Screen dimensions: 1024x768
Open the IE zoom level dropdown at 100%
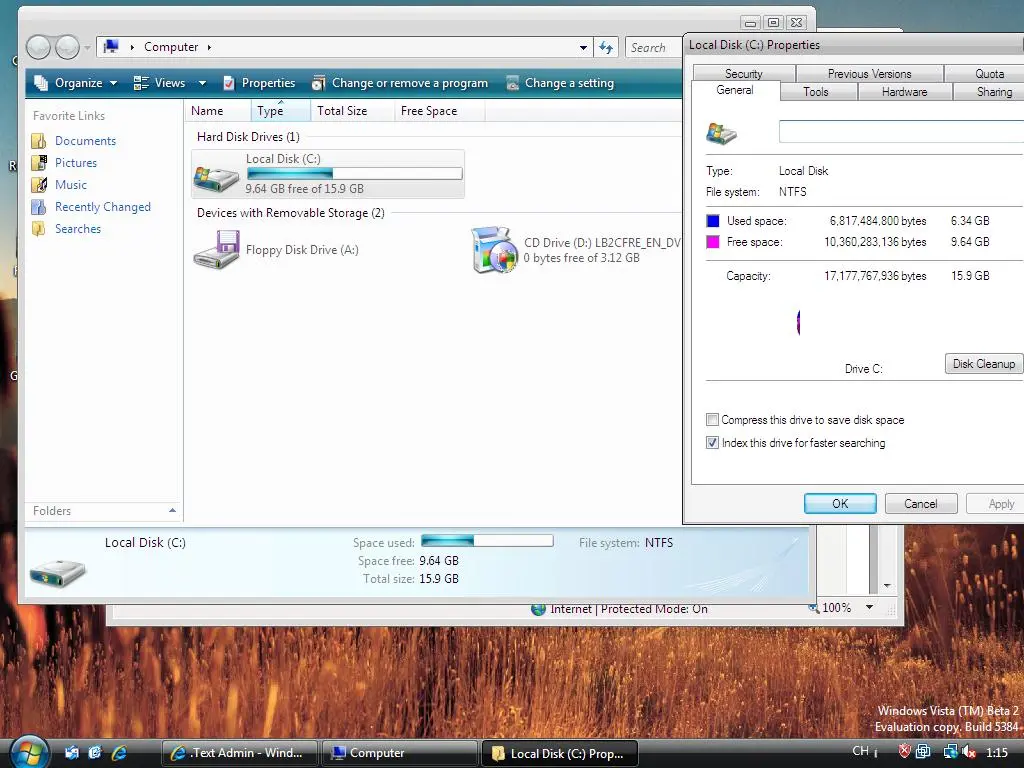point(869,607)
